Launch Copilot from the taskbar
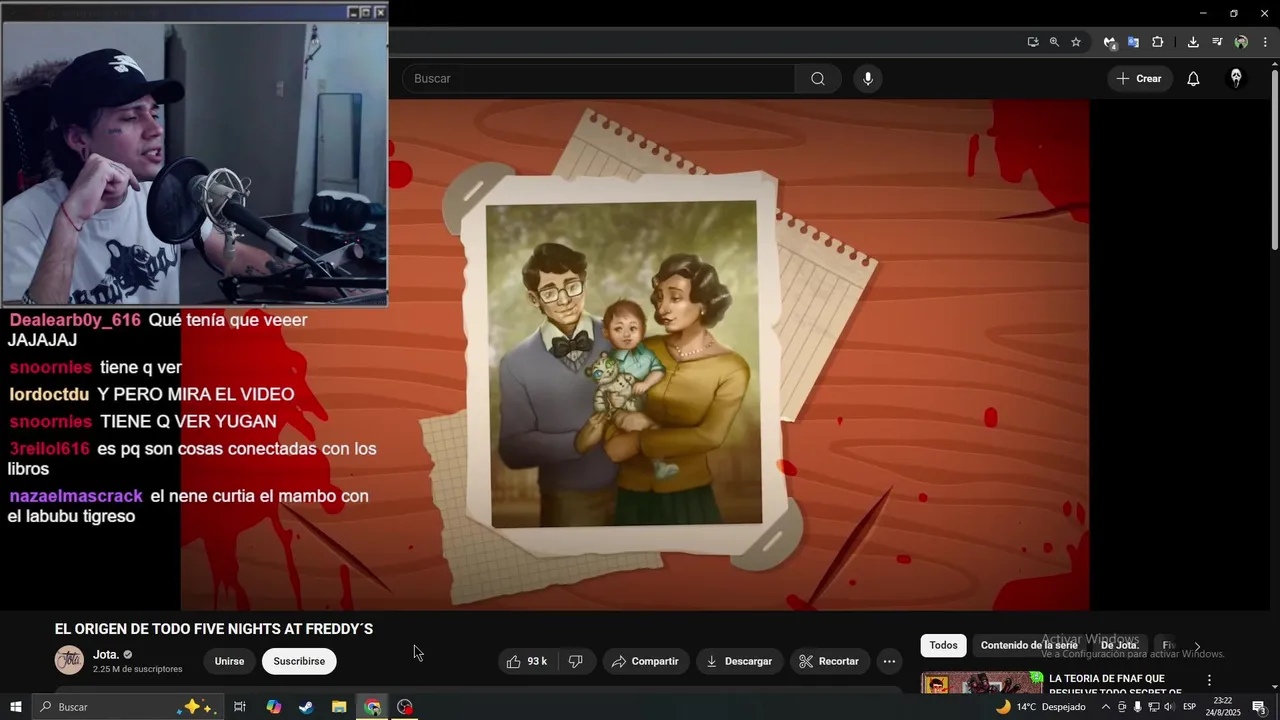The image size is (1280, 720). [273, 707]
